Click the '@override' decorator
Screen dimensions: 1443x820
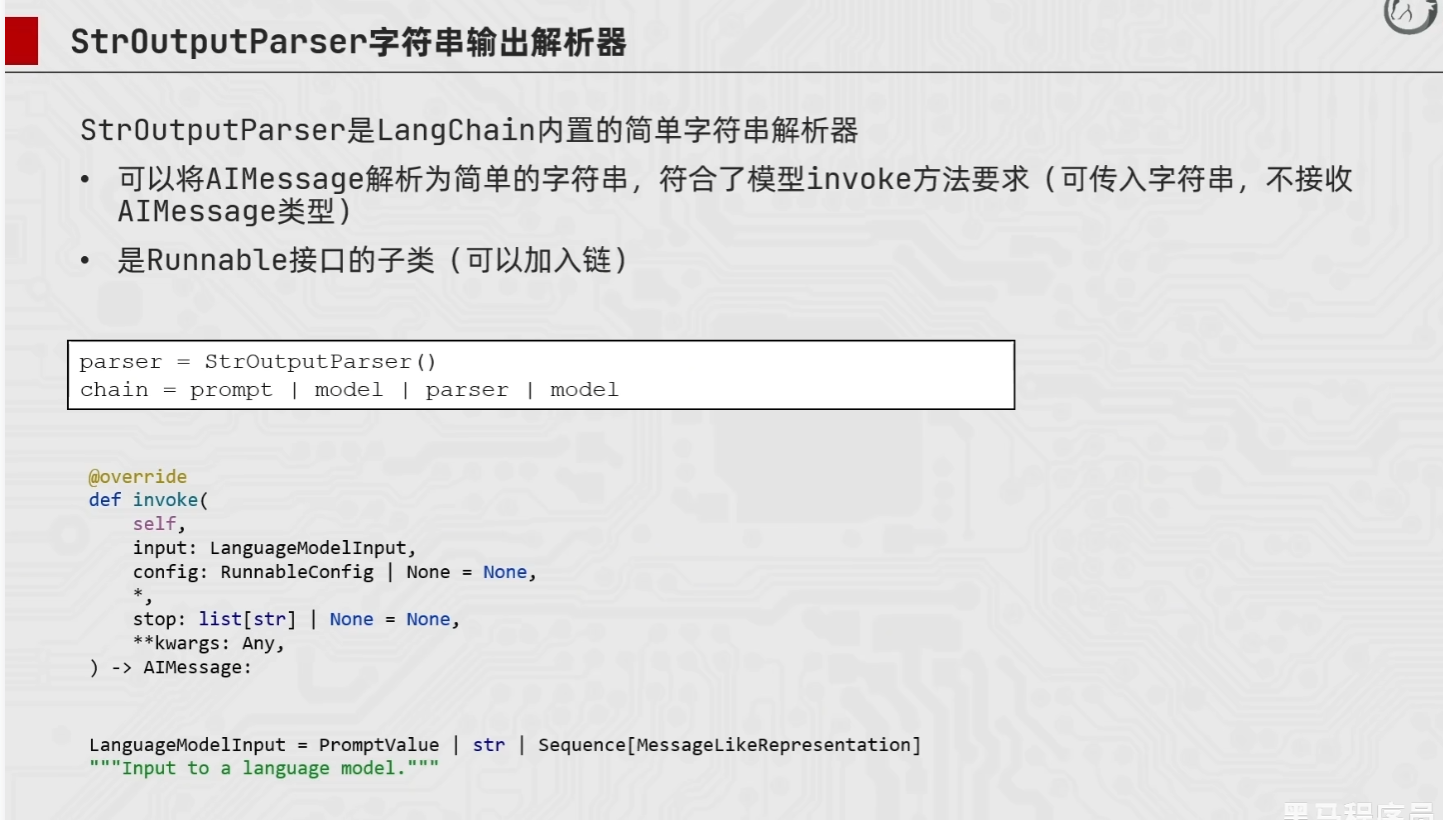pyautogui.click(x=138, y=477)
